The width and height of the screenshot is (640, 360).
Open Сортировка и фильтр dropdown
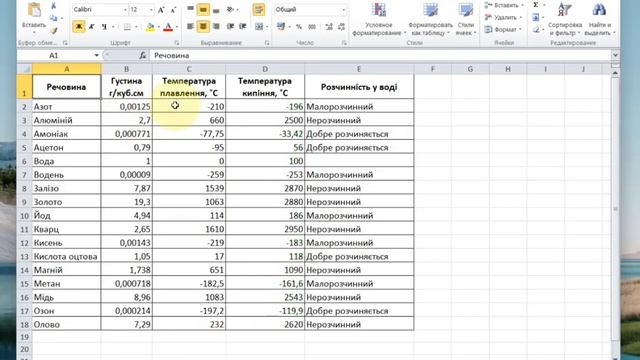[x=564, y=19]
